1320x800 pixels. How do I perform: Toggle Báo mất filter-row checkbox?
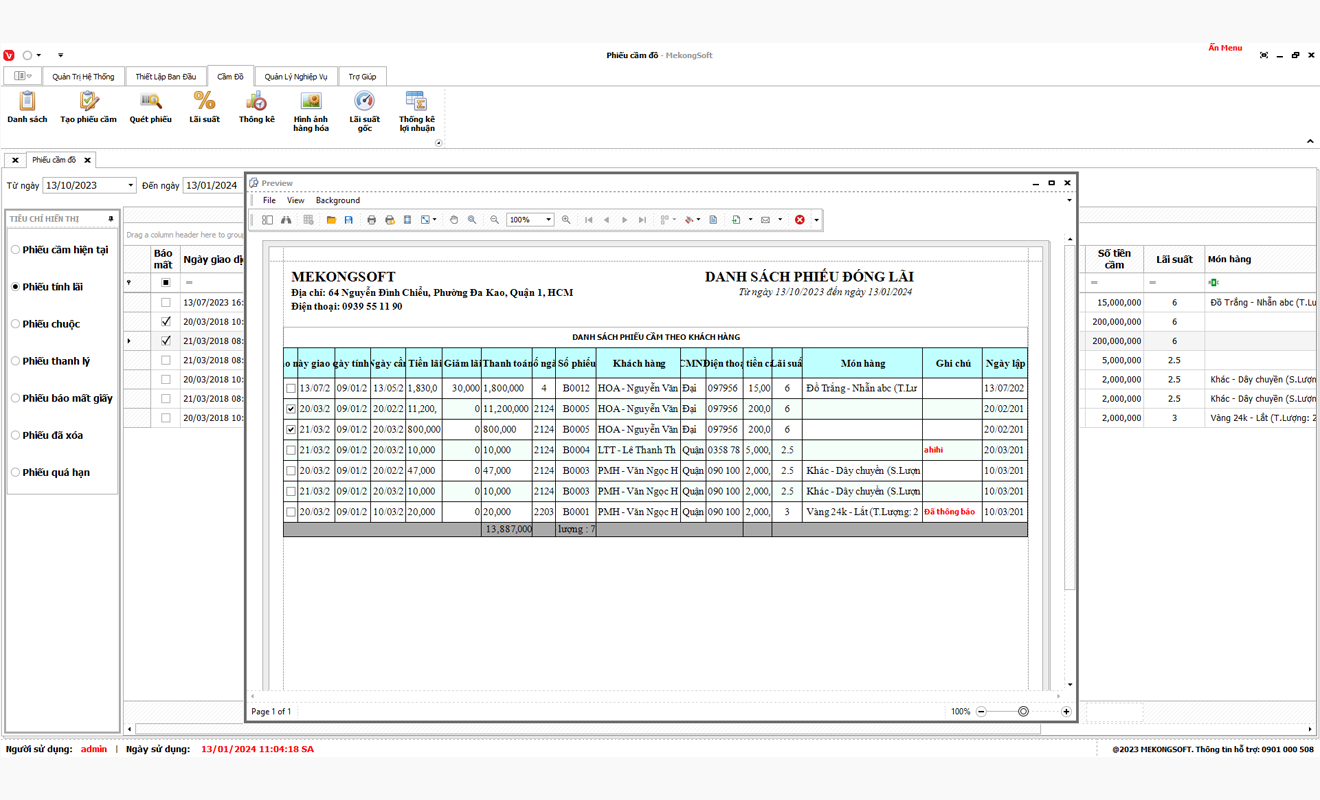[166, 283]
